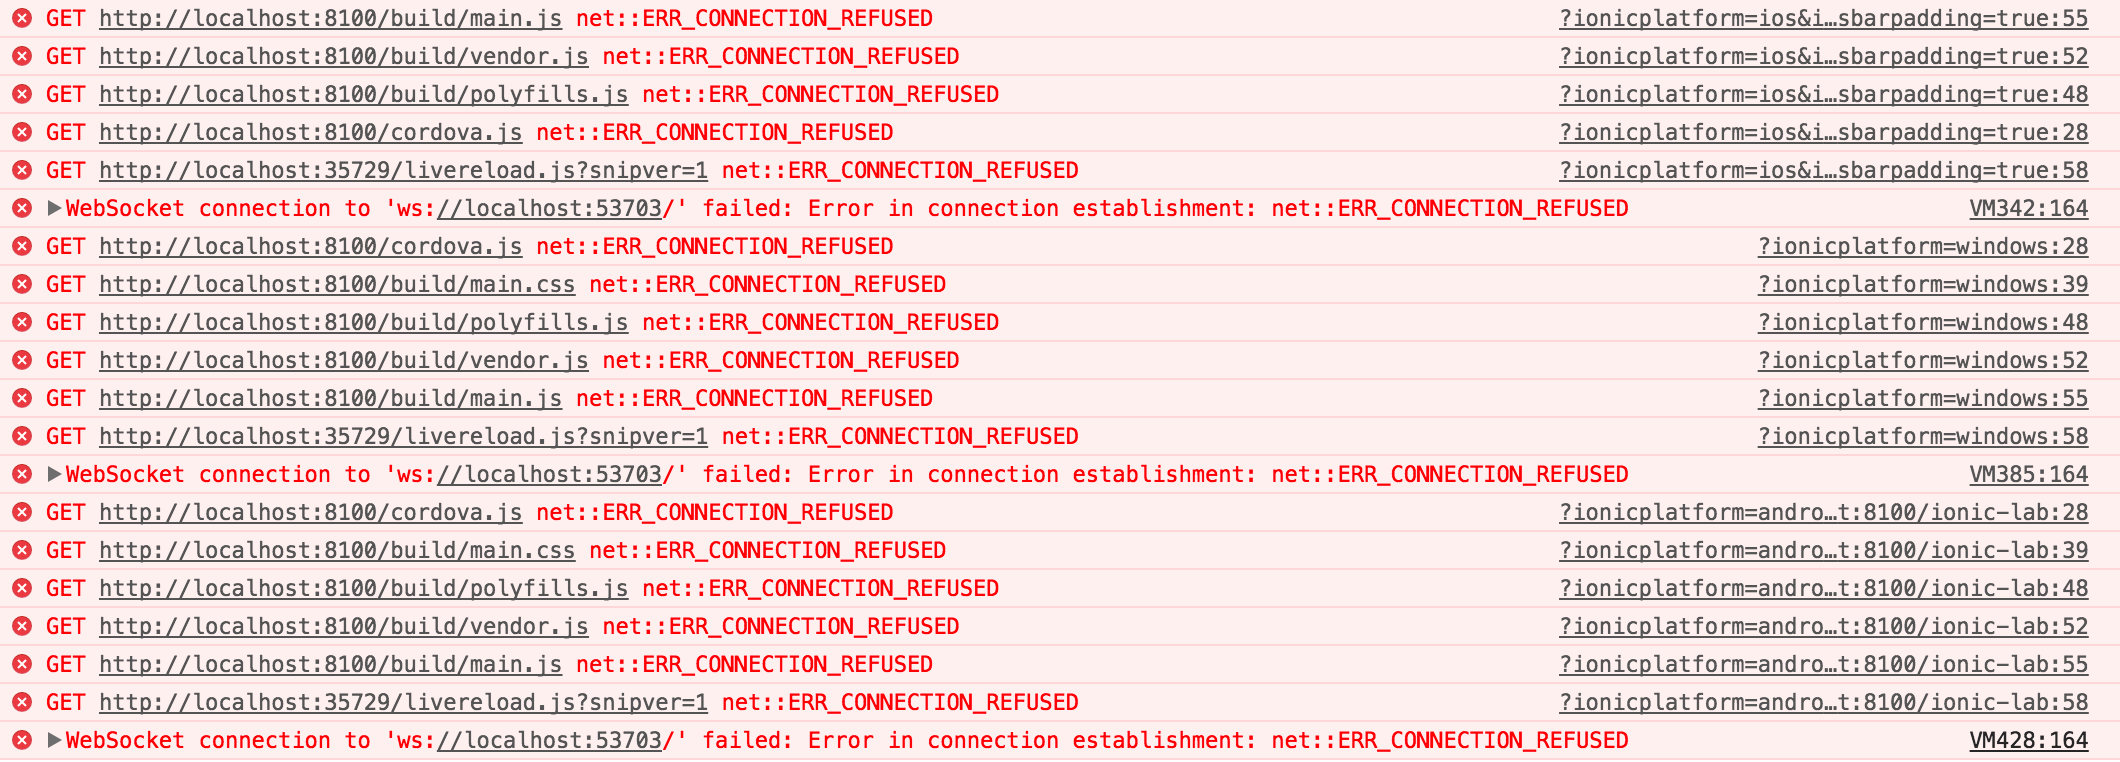Click error icon on the windows main.css row
This screenshot has width=2120, height=762.
tap(22, 284)
